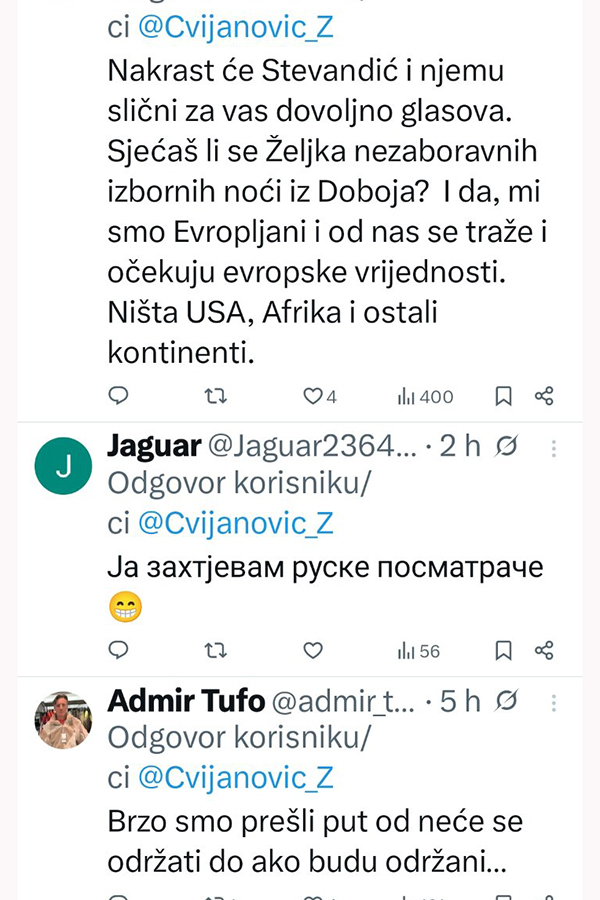The image size is (600, 900).
Task: Reply to the tweet mentioning Stevandić
Action: (118, 396)
